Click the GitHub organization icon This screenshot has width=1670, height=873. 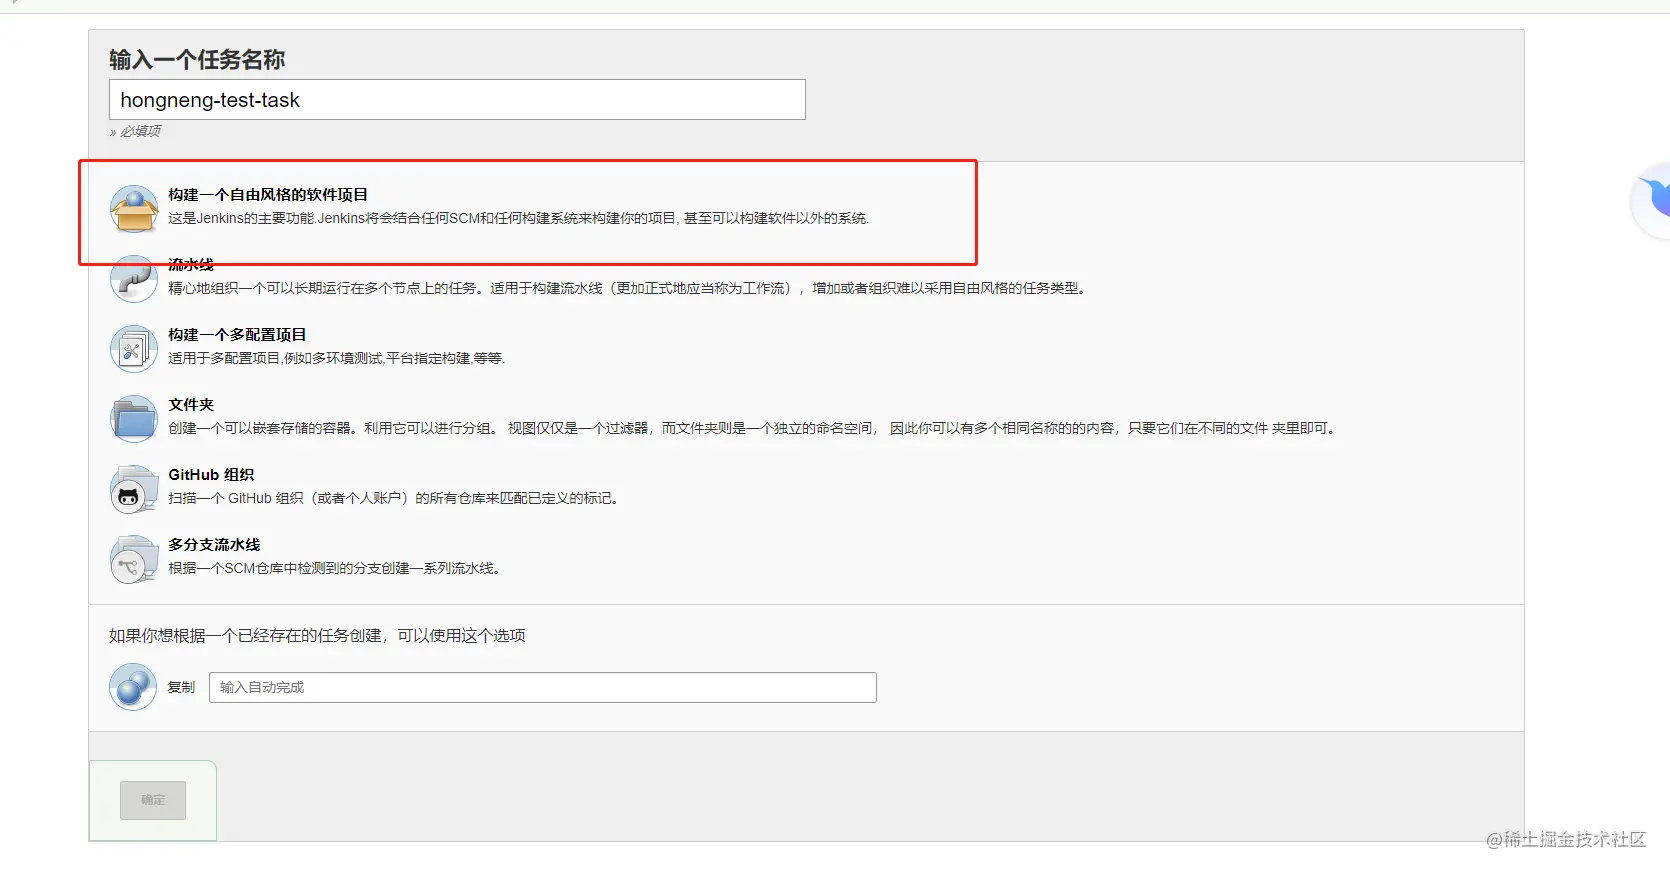click(x=133, y=489)
